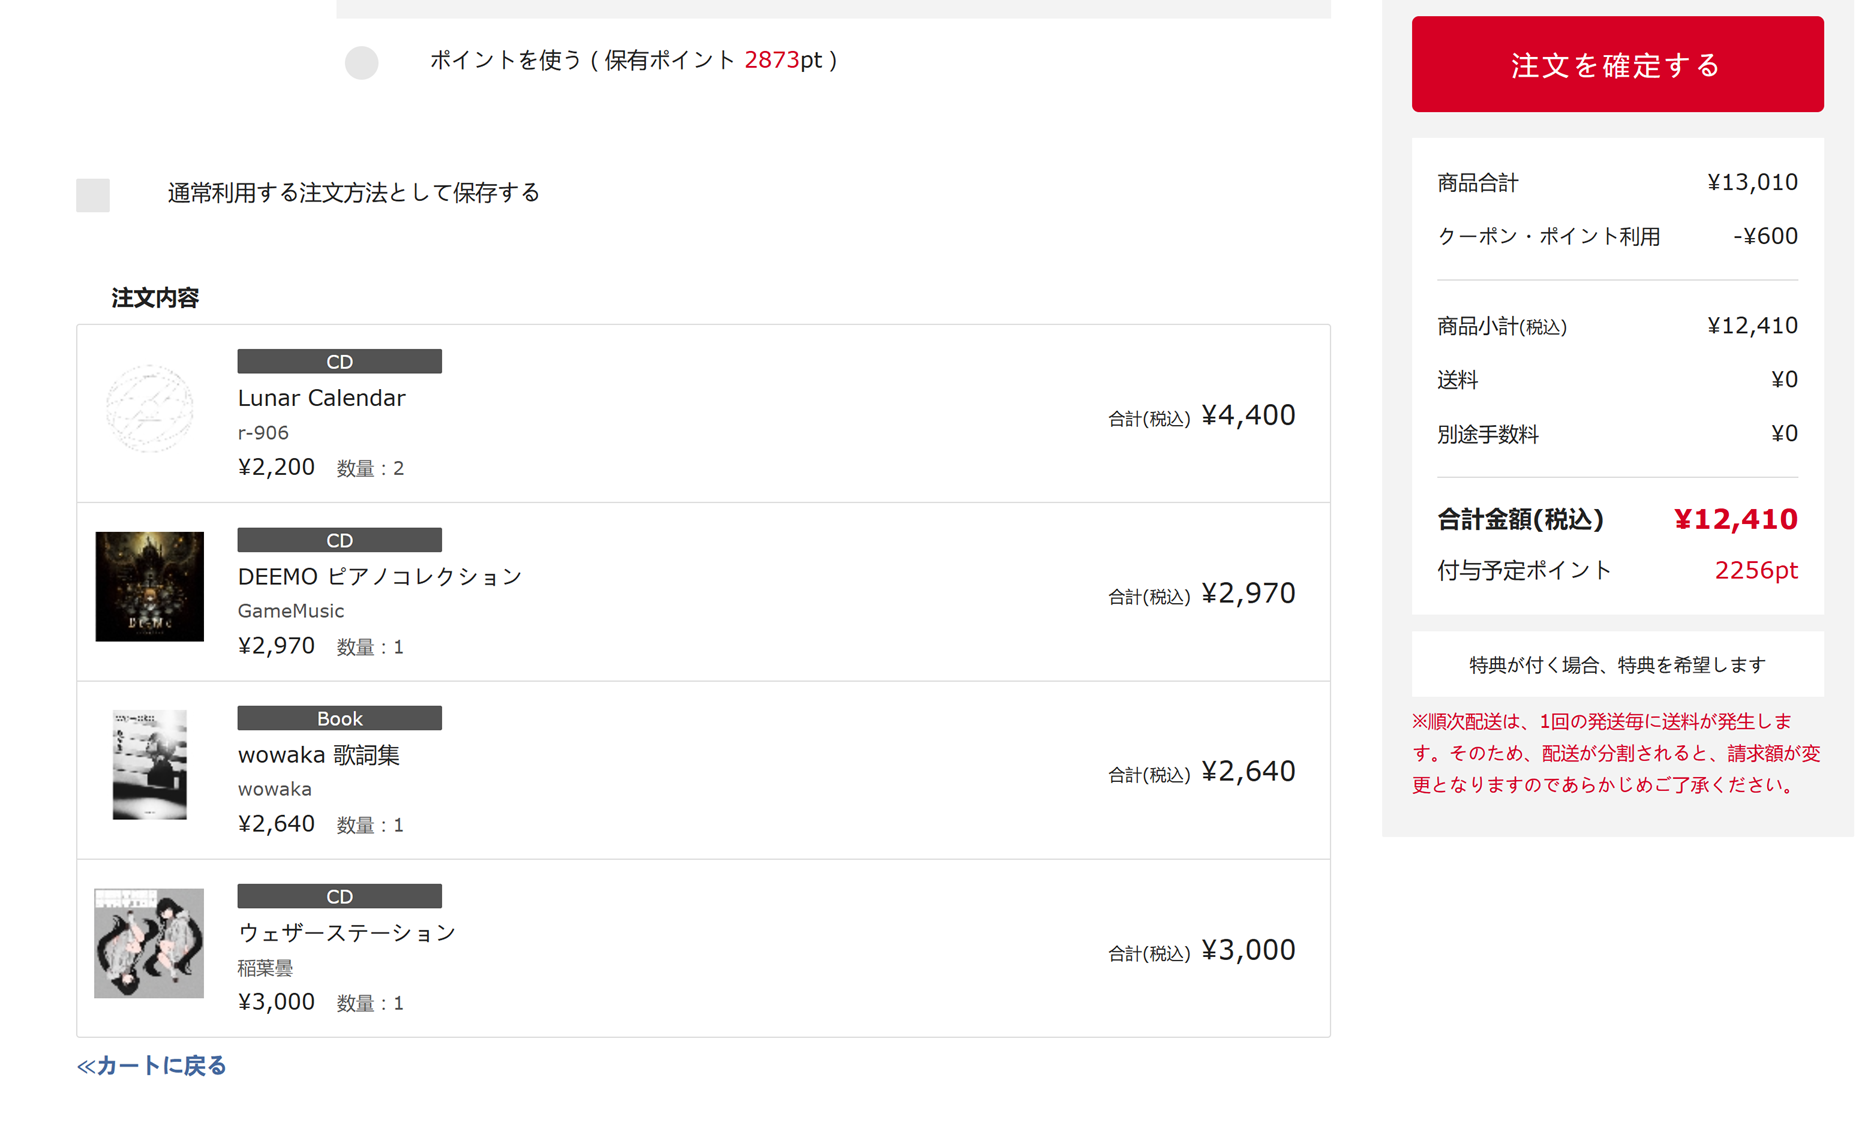This screenshot has width=1862, height=1144.
Task: Open Lunar Calendar album thumbnail
Action: pos(150,409)
